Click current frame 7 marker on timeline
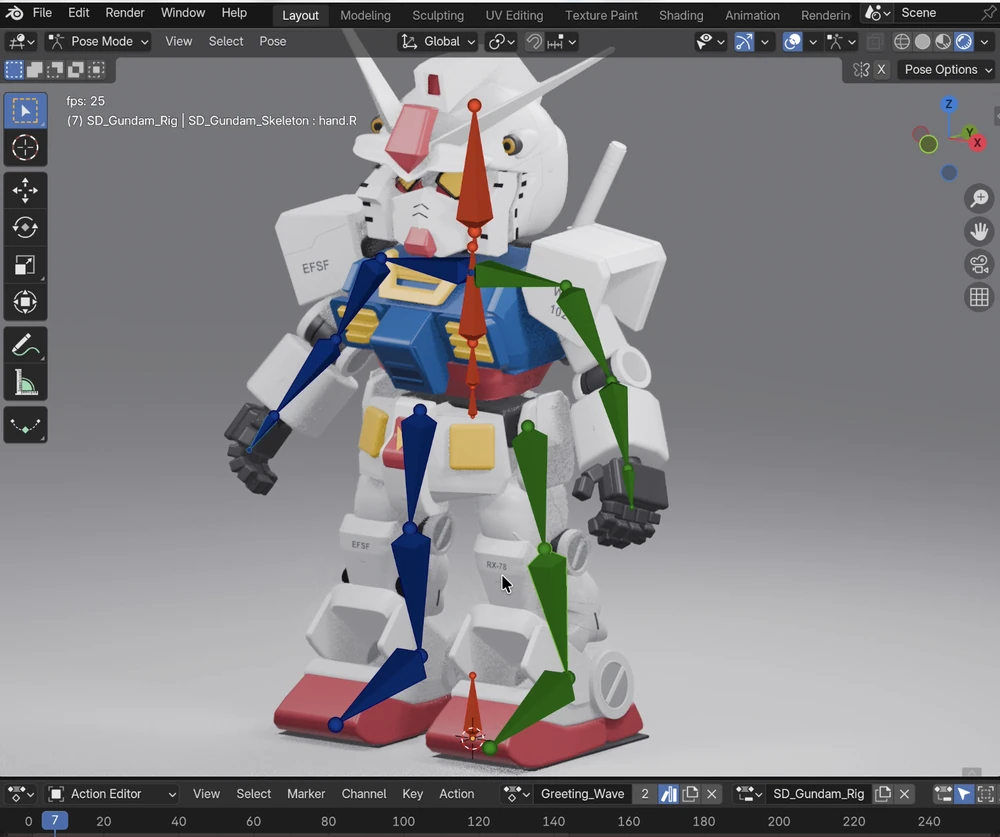Viewport: 1000px width, 837px height. tap(55, 821)
